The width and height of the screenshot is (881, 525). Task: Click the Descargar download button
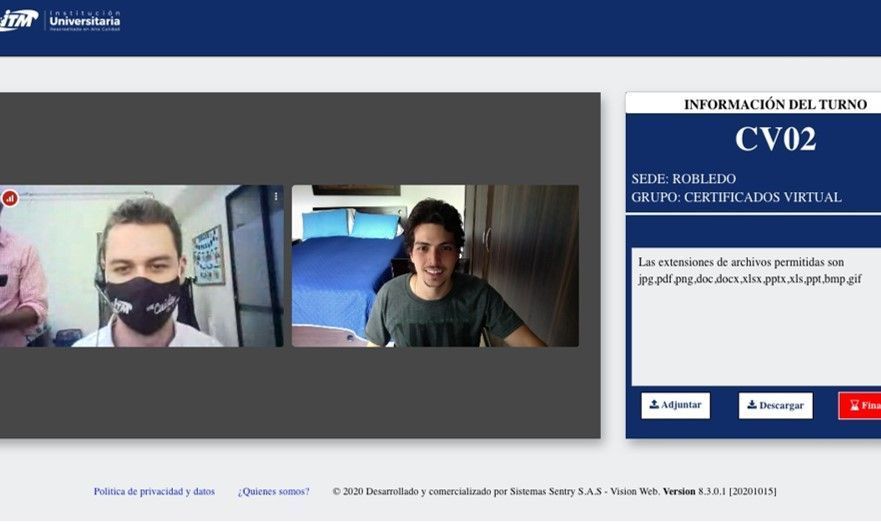pos(775,405)
